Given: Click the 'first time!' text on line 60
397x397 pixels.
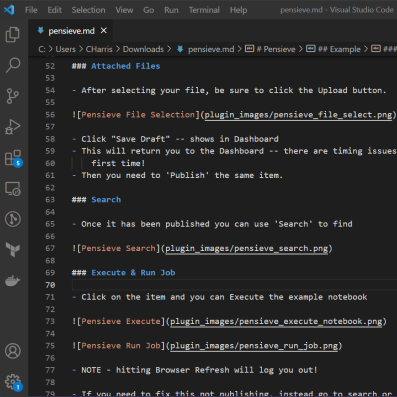Looking at the screenshot, I should coord(118,163).
